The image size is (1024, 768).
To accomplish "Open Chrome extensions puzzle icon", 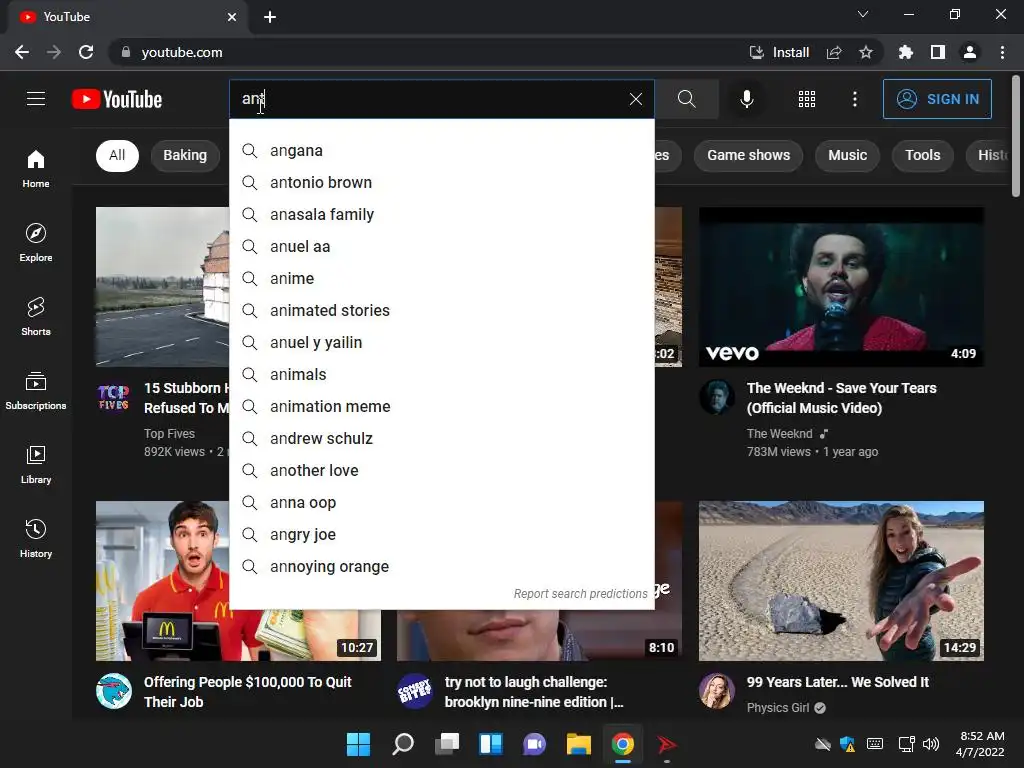I will pyautogui.click(x=905, y=52).
